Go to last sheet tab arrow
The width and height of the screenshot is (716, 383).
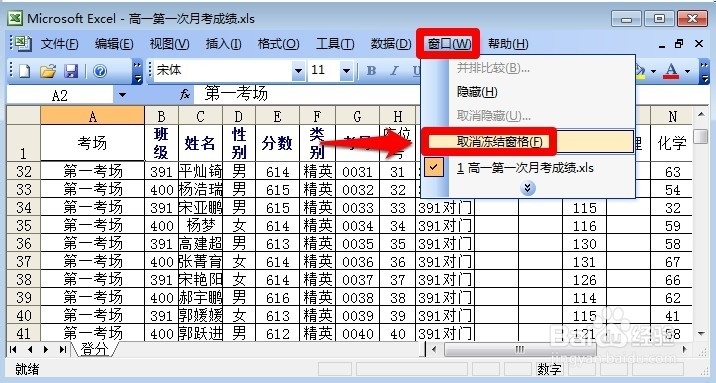click(63, 350)
